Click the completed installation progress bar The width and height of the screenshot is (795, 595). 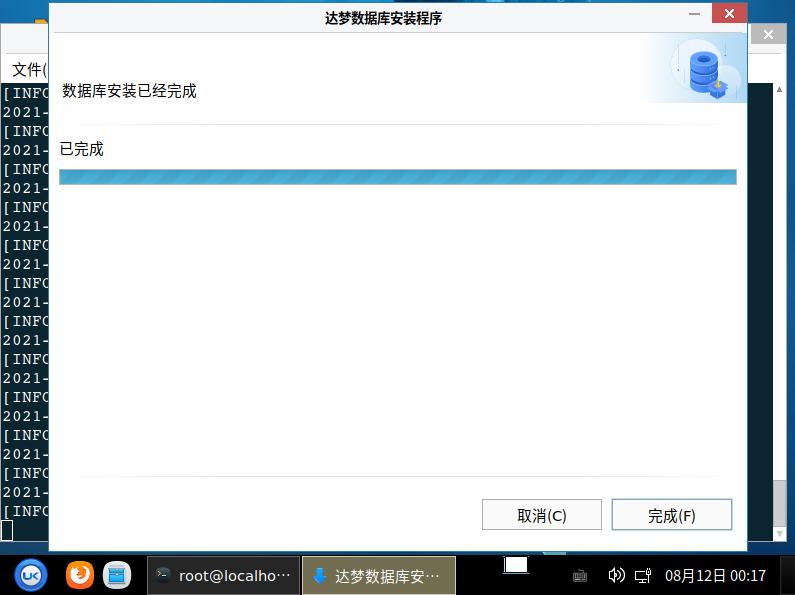(398, 177)
